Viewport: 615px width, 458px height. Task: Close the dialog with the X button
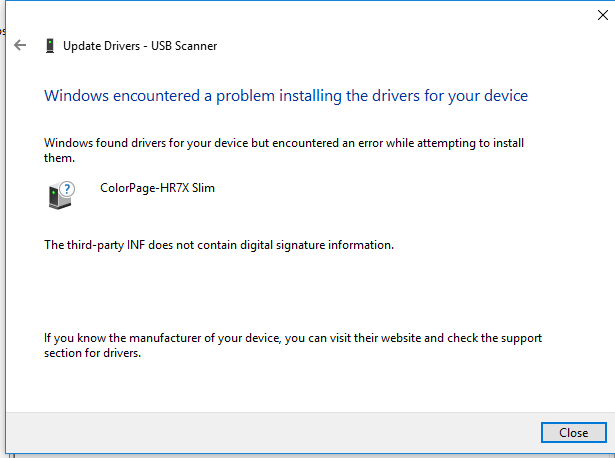[x=602, y=15]
